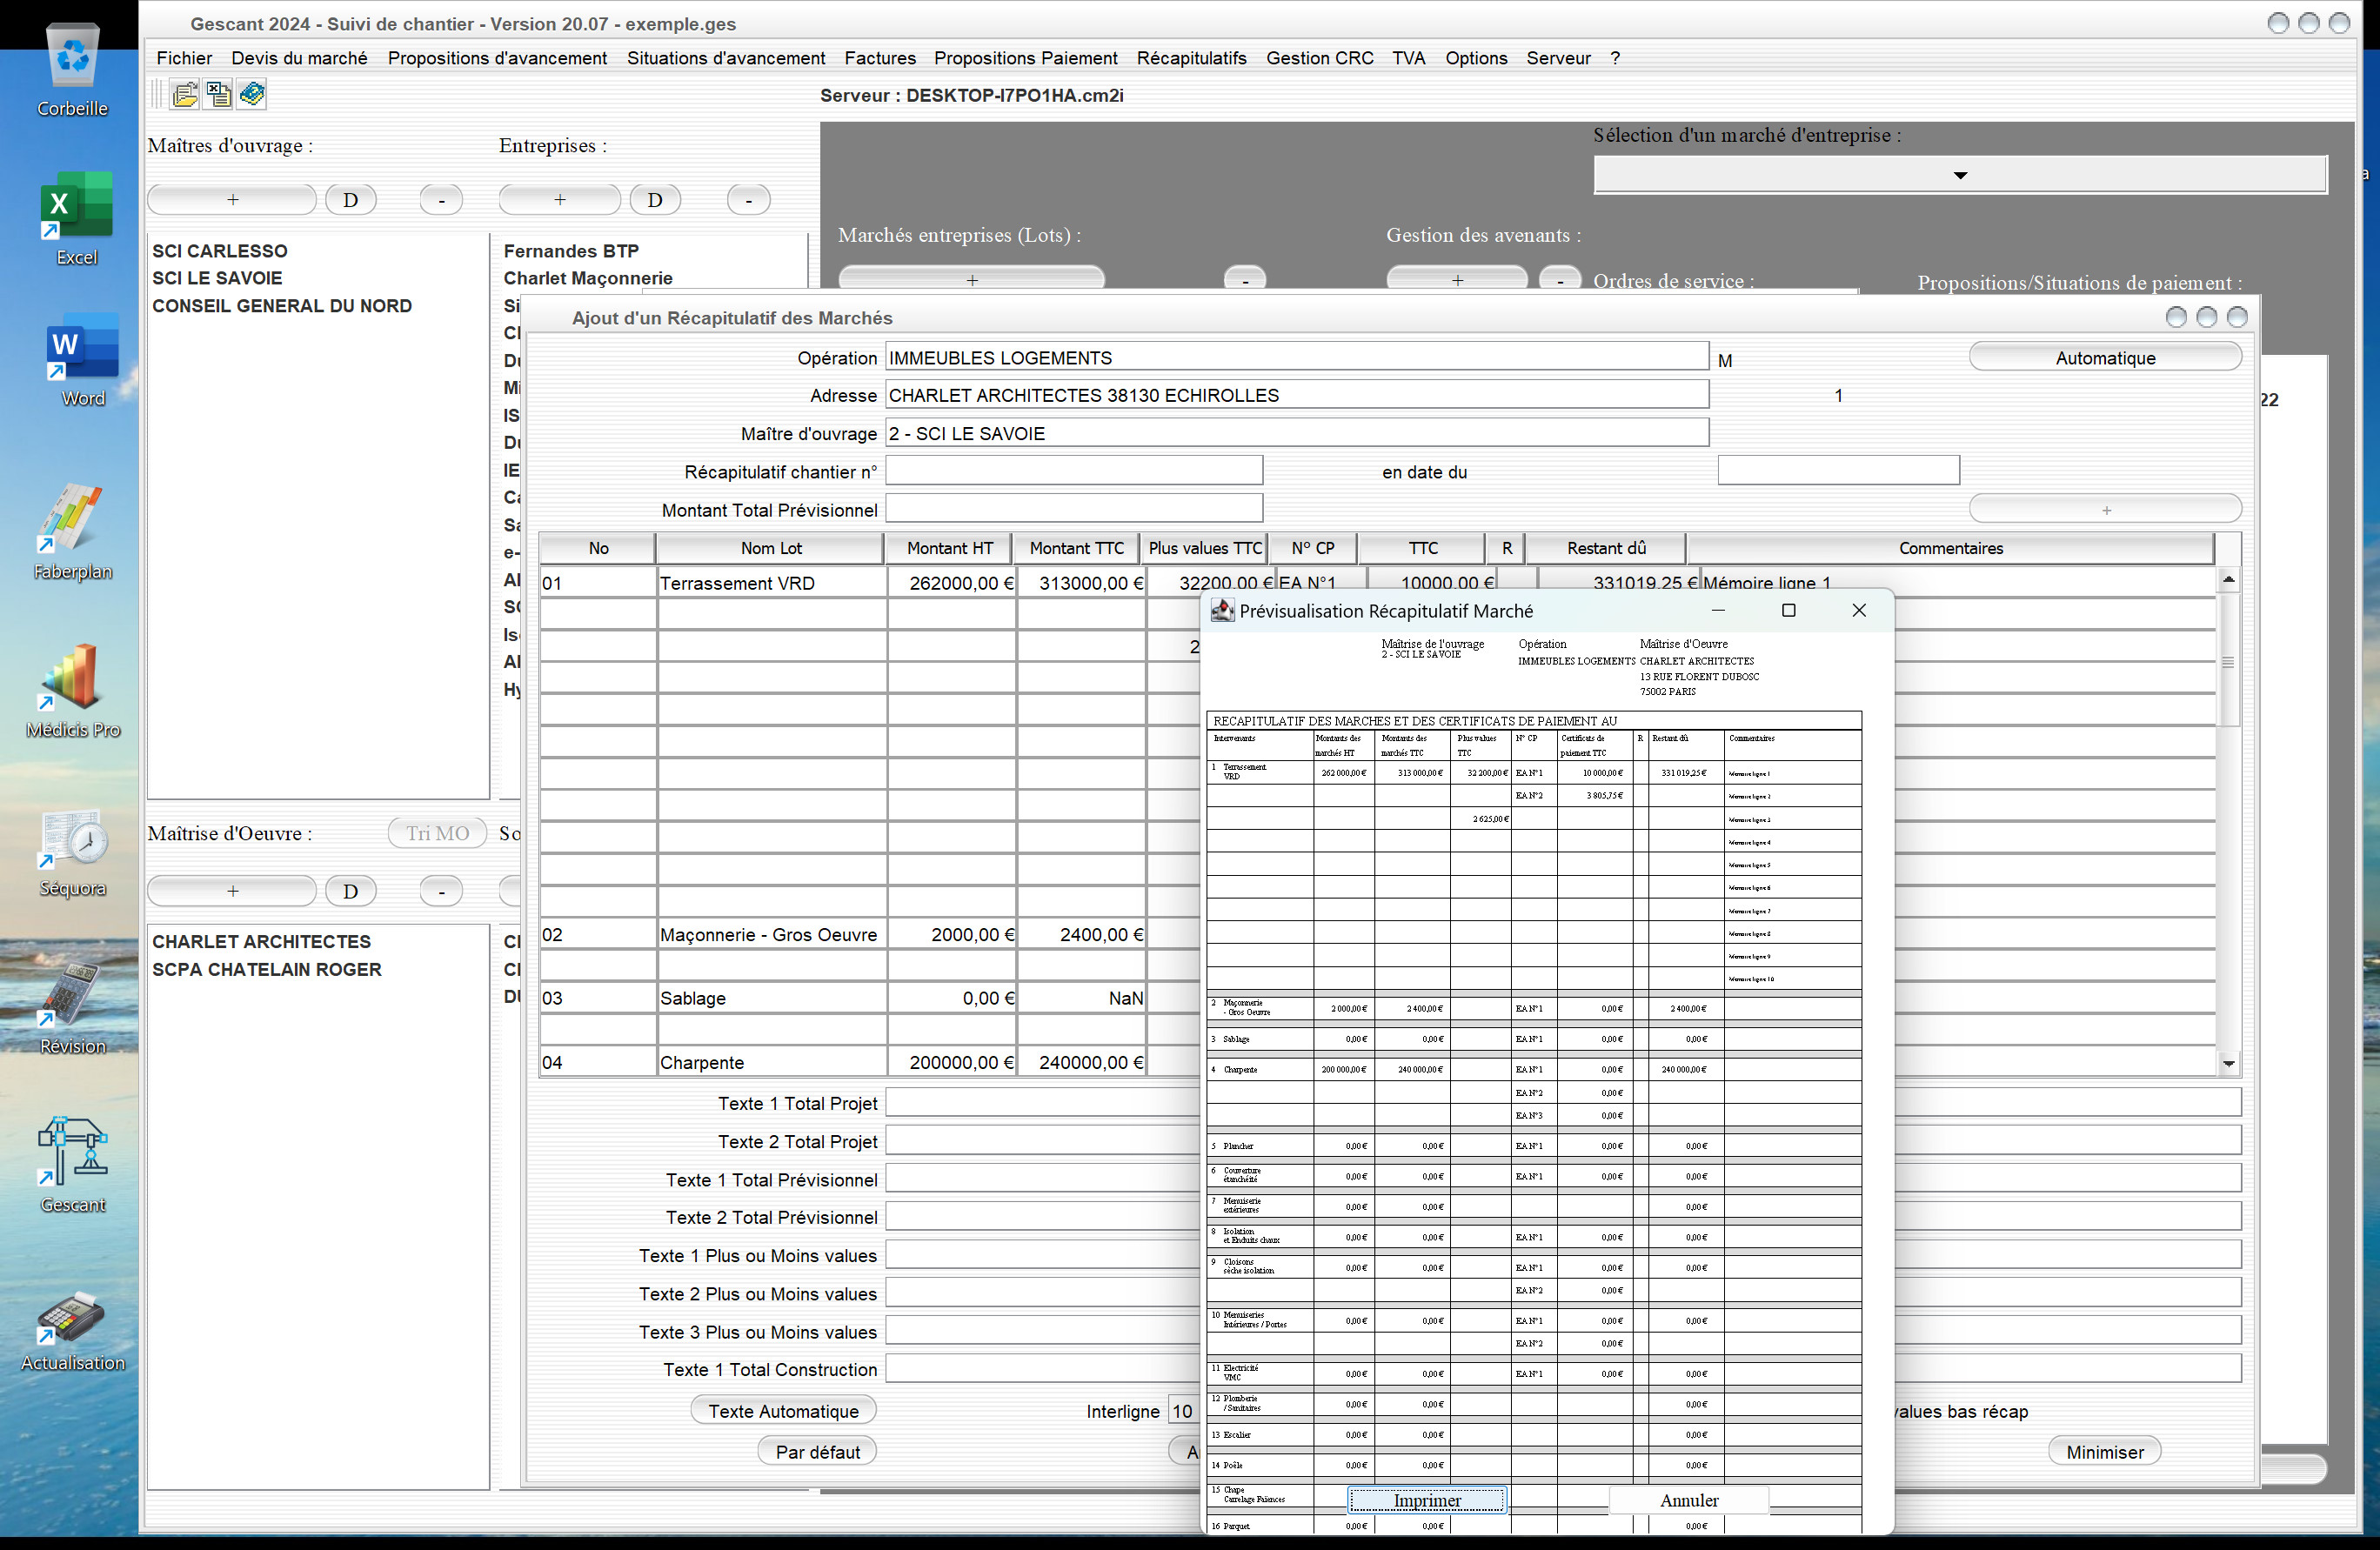Viewport: 2380px width, 1550px height.
Task: Add a Maître d'ouvrage with plus button
Action: 232,199
